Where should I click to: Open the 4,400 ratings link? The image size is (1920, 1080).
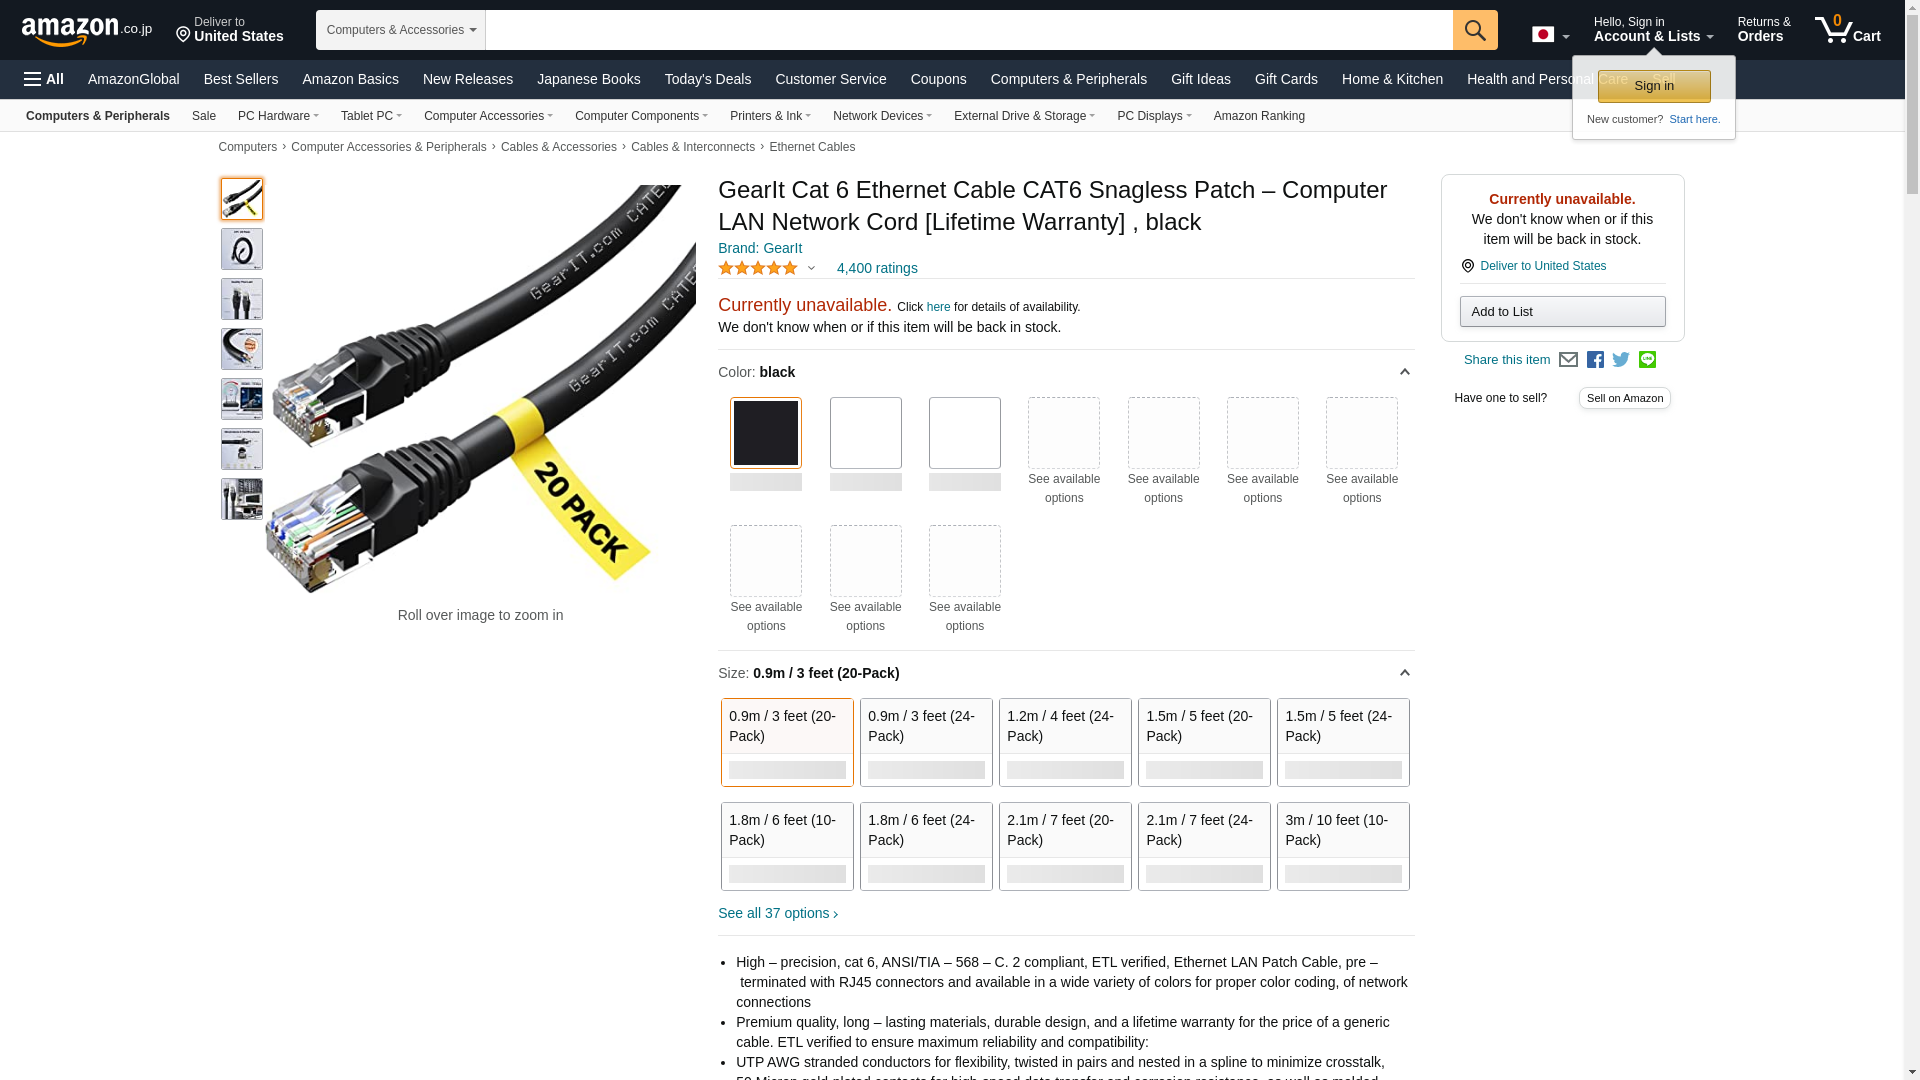(x=877, y=268)
